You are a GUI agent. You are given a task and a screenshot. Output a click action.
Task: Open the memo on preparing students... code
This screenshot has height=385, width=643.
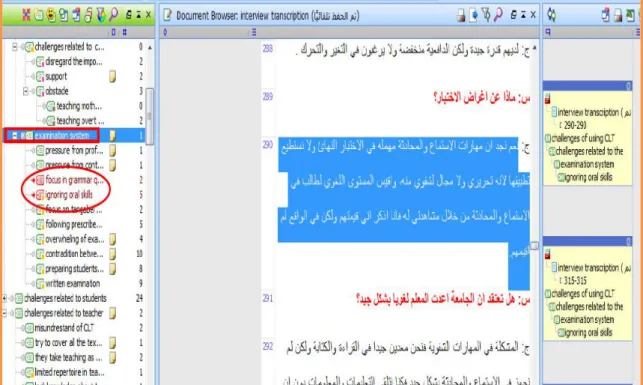[112, 269]
